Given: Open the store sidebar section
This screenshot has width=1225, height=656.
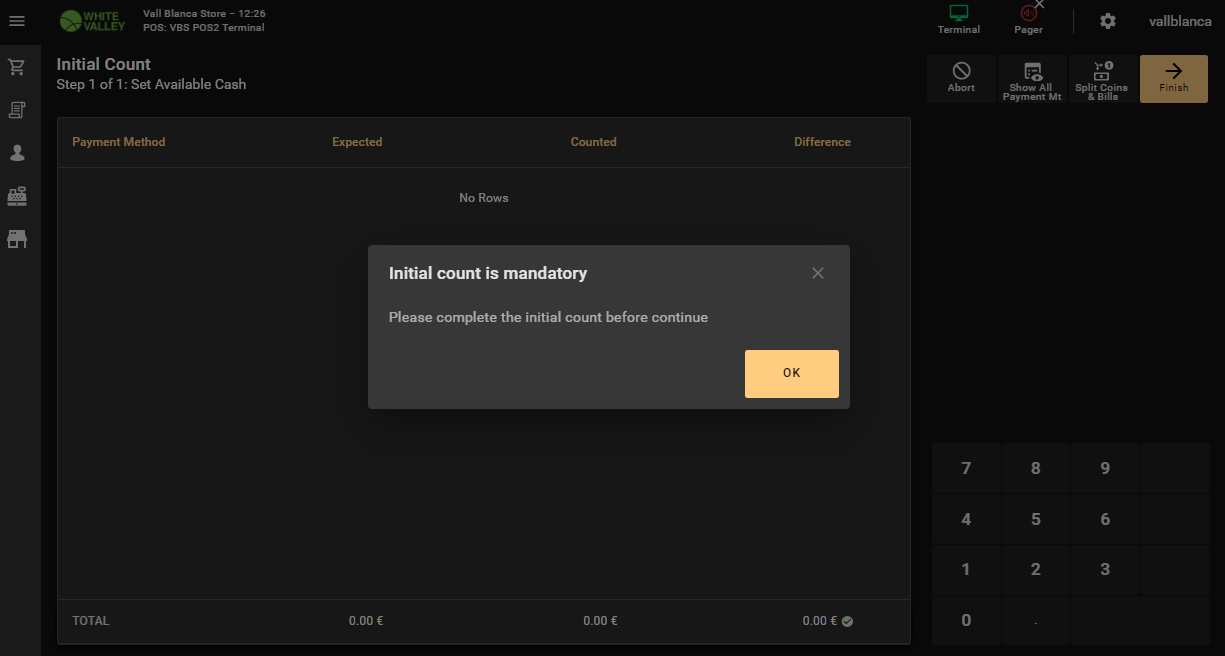Looking at the screenshot, I should pos(17,239).
